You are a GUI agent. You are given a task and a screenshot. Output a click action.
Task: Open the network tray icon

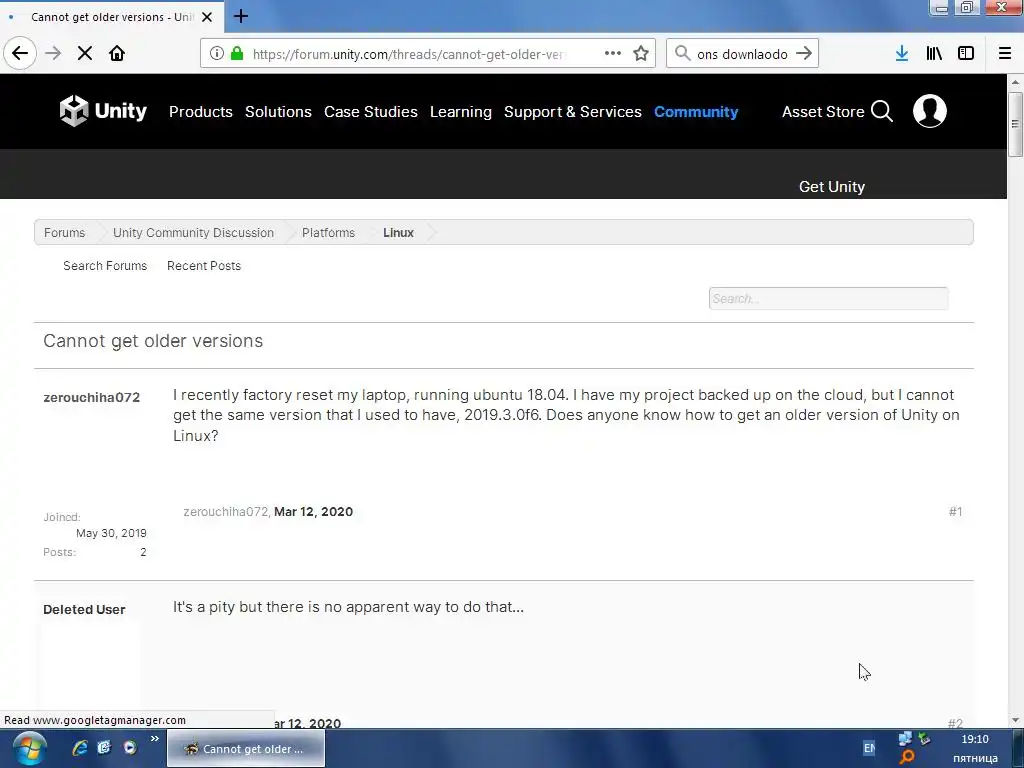(905, 739)
